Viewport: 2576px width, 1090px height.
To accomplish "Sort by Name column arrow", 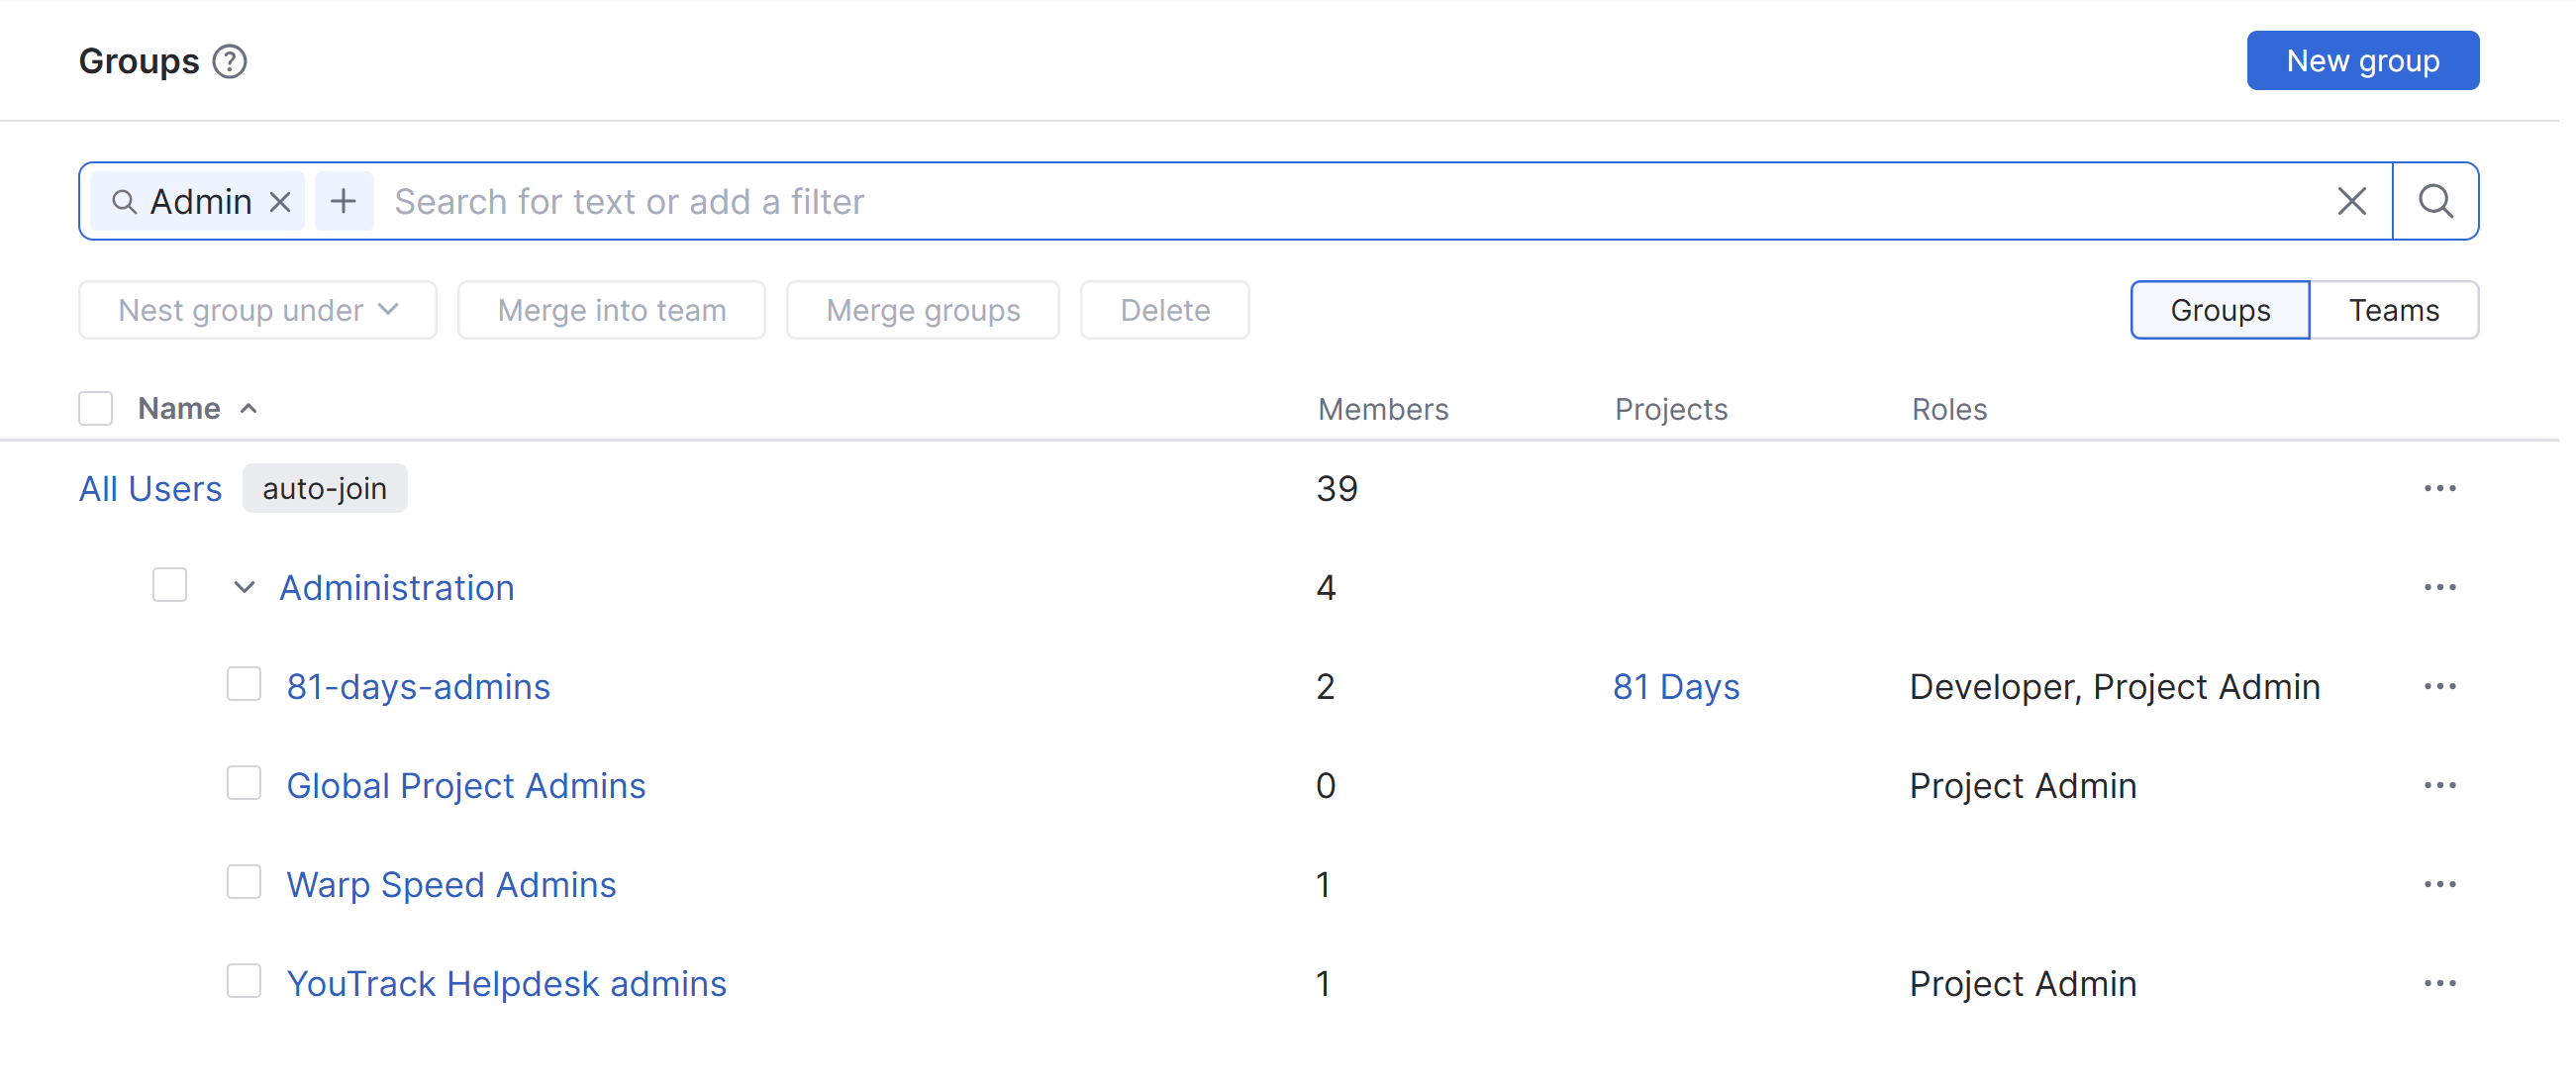I will click(249, 409).
